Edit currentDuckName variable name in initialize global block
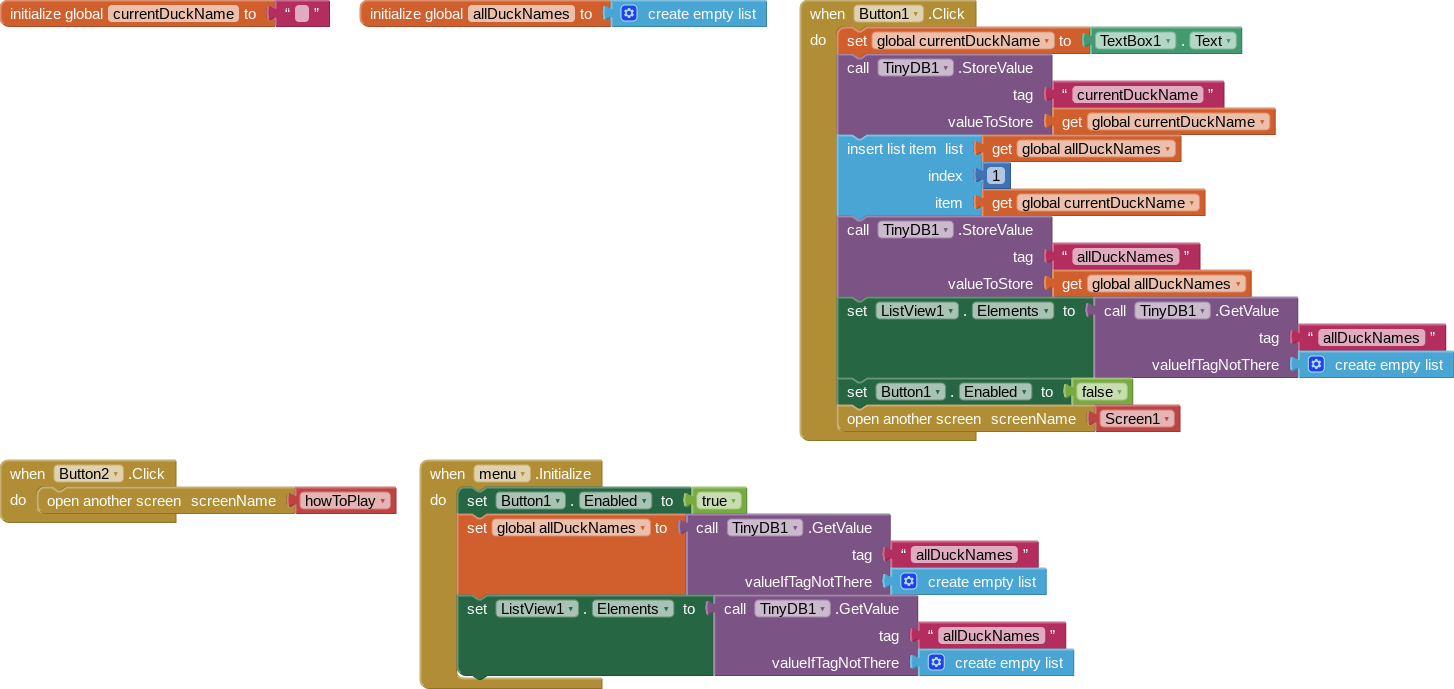 coord(173,14)
